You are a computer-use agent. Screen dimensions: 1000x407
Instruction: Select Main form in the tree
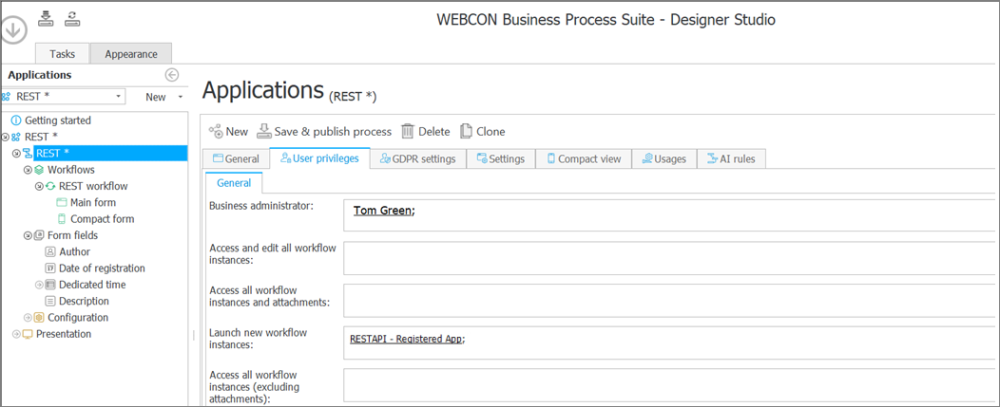click(x=92, y=203)
